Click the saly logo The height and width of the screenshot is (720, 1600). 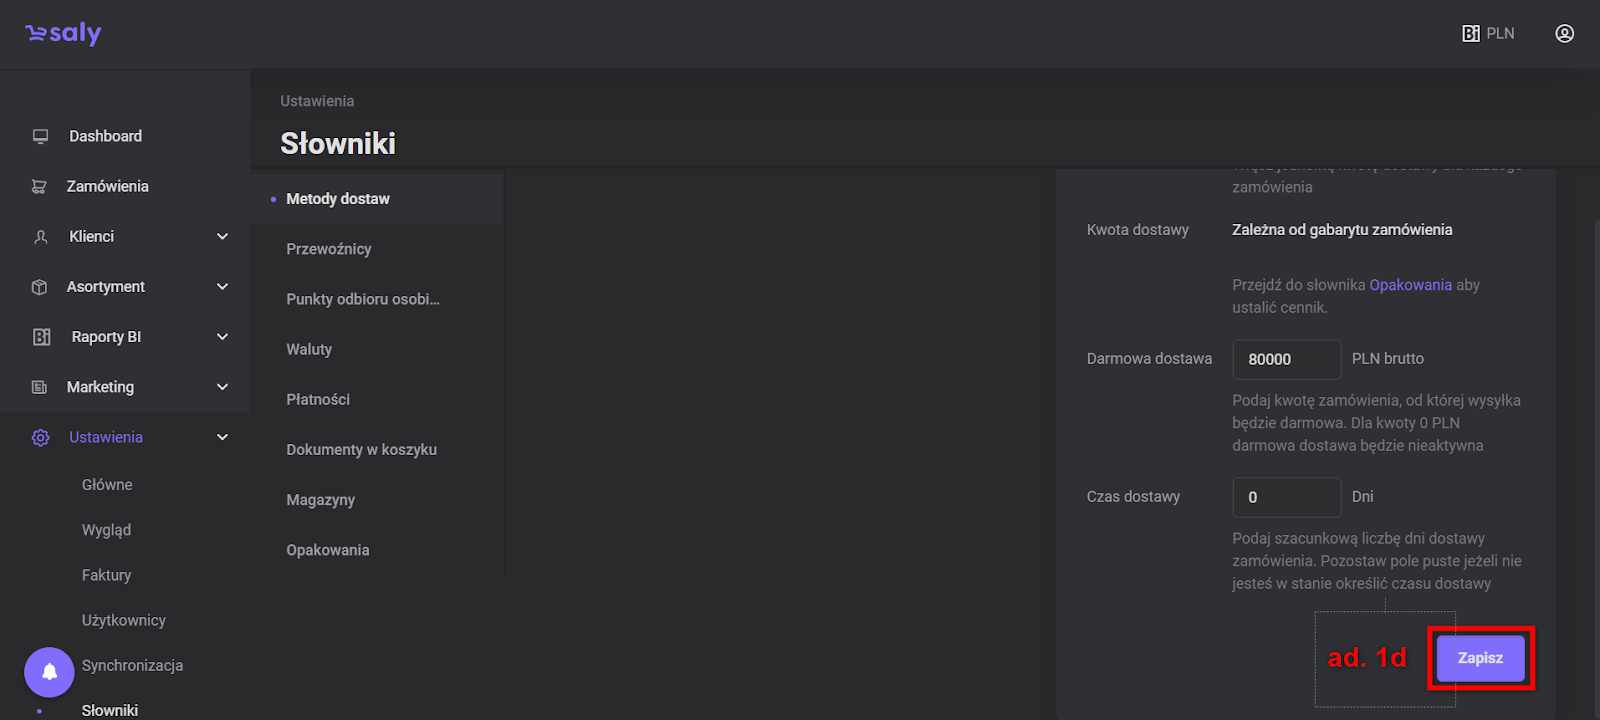point(63,34)
